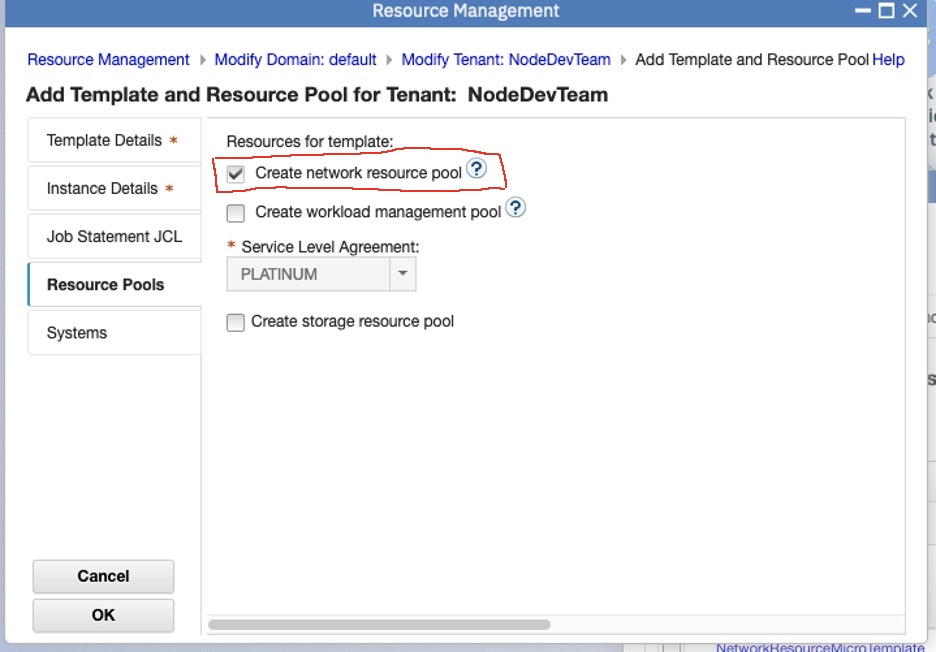Cancel the Add Template dialog
Viewport: 936px width, 652px height.
103,576
